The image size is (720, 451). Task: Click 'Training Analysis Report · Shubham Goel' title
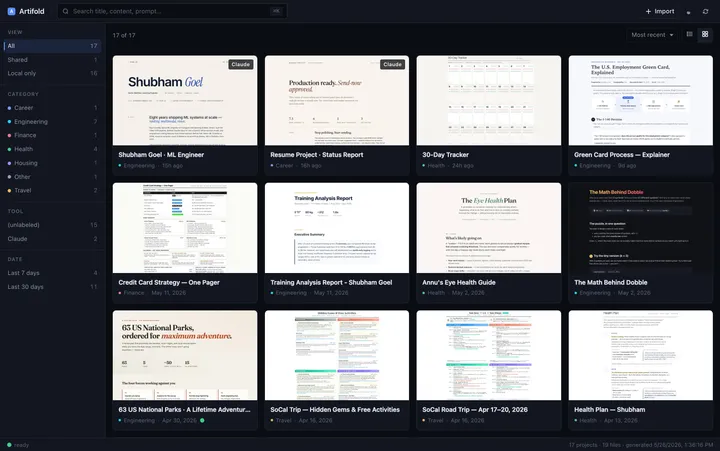point(331,282)
